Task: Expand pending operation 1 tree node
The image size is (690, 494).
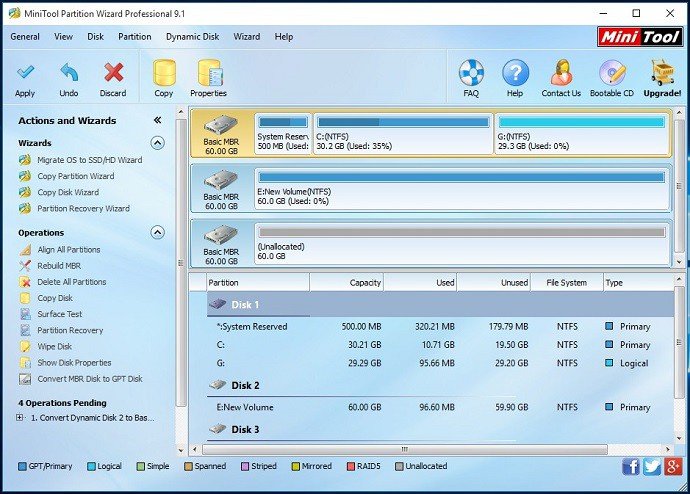Action: click(x=19, y=417)
